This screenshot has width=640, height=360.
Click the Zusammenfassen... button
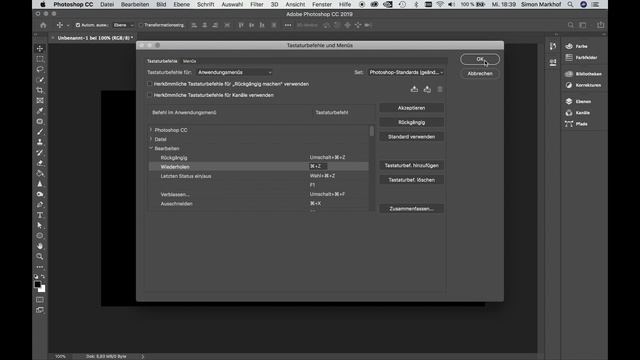[411, 209]
